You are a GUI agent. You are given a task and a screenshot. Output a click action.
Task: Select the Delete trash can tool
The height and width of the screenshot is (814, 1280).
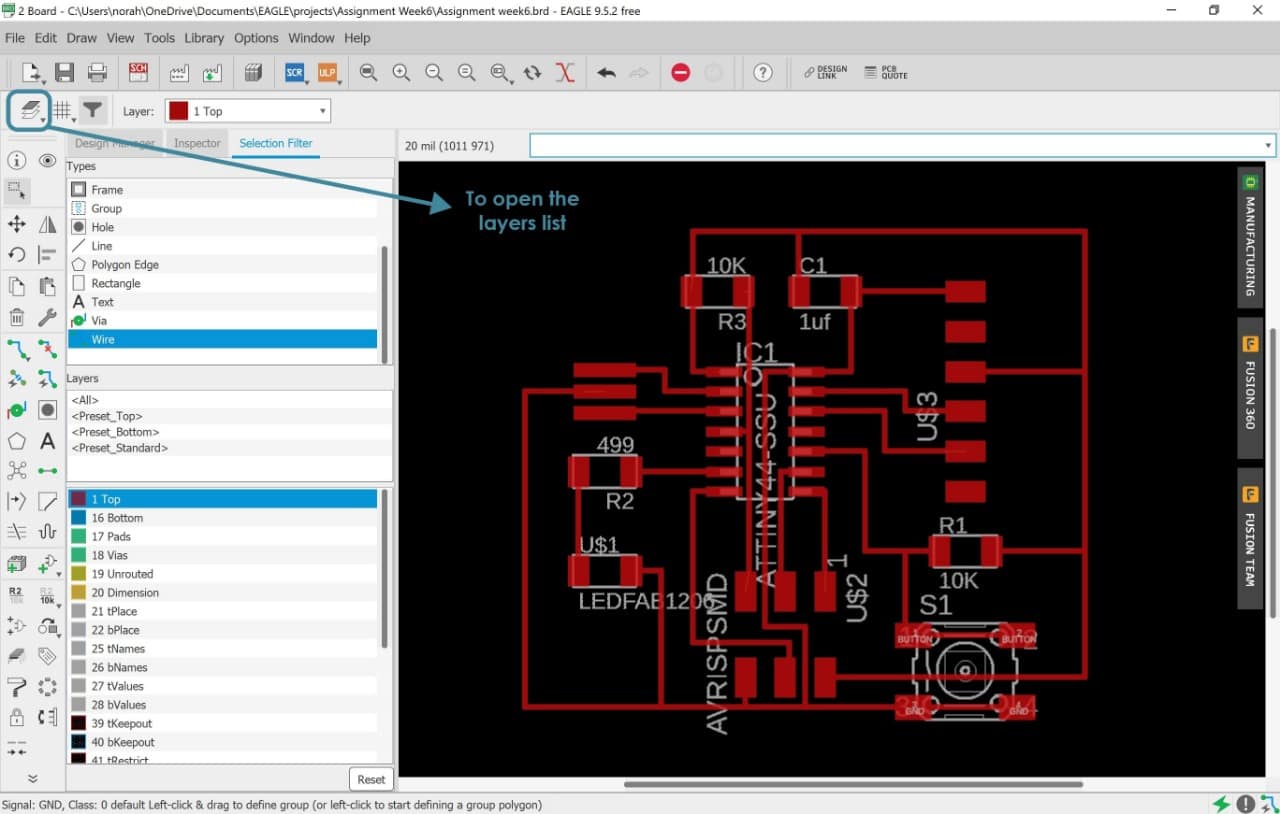17,318
